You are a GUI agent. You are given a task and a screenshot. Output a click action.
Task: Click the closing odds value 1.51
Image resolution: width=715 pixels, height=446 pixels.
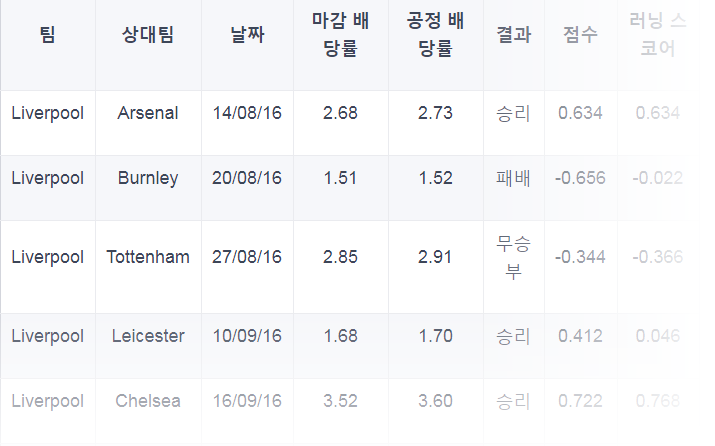(x=340, y=178)
